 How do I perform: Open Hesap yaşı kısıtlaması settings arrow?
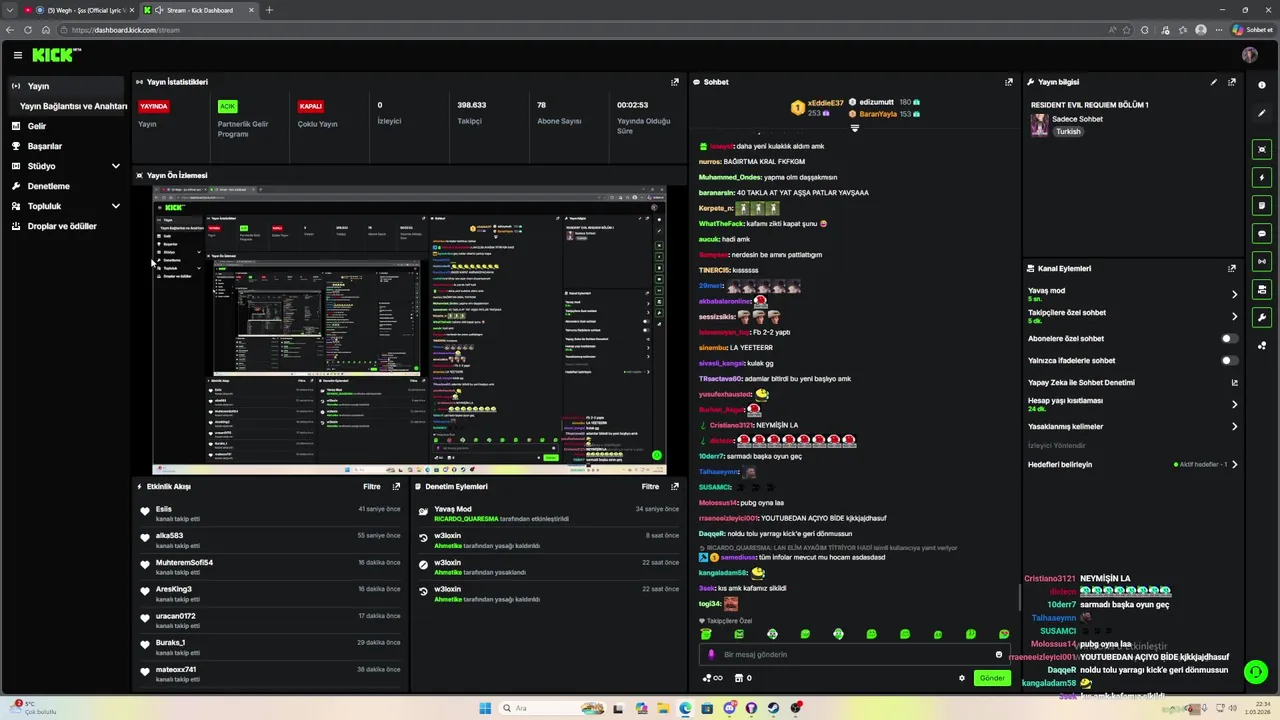point(1234,404)
